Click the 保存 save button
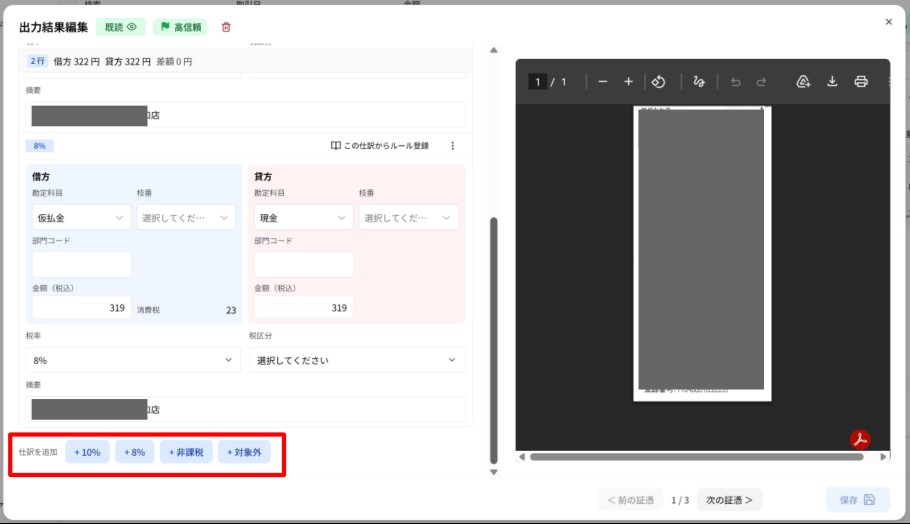This screenshot has height=524, width=910. pyautogui.click(x=857, y=500)
